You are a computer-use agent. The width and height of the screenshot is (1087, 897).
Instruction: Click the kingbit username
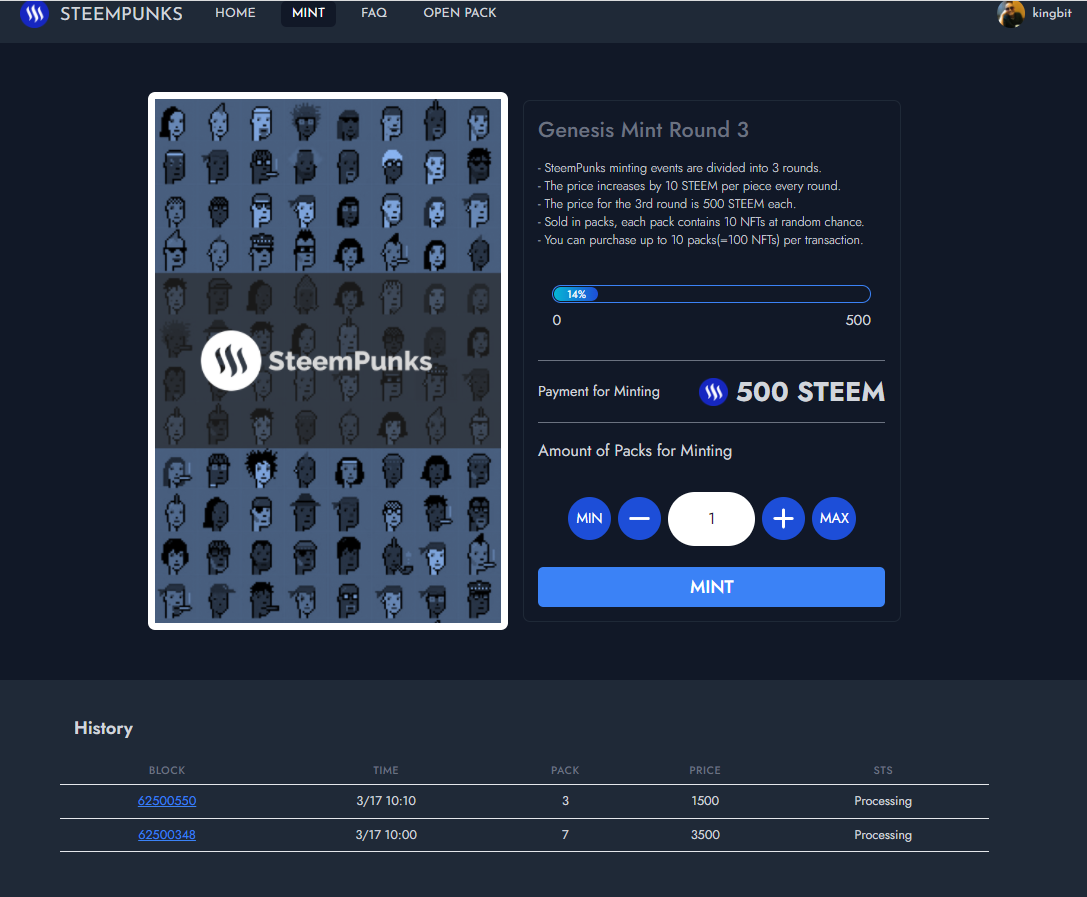tap(1052, 13)
